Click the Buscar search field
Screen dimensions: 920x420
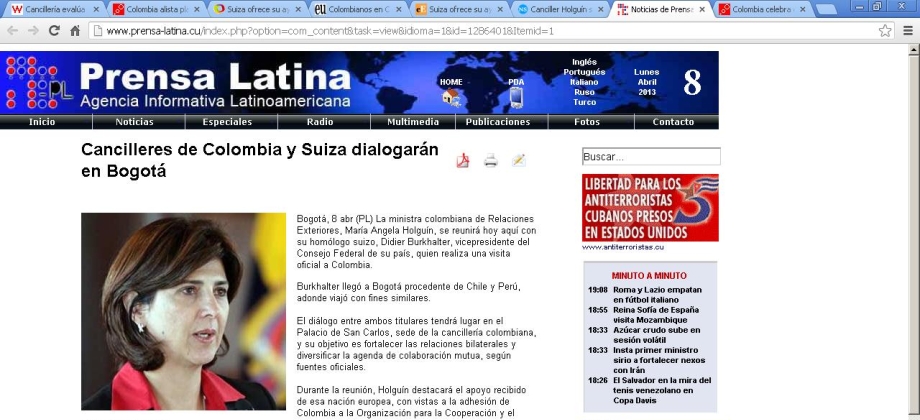651,157
